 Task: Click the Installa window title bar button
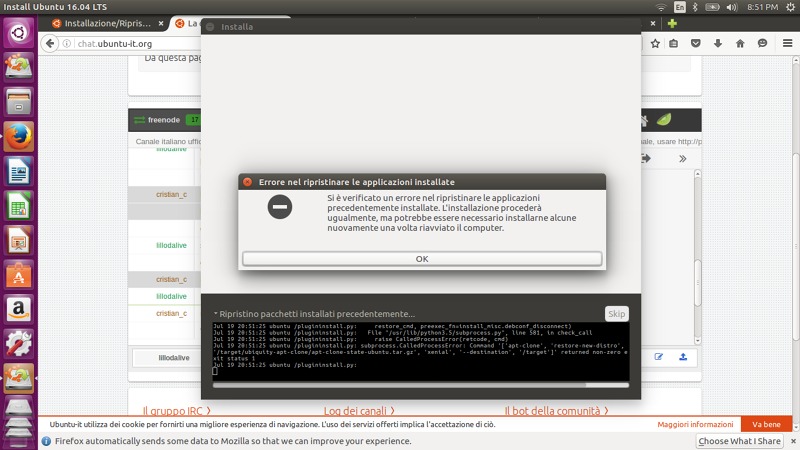[210, 27]
